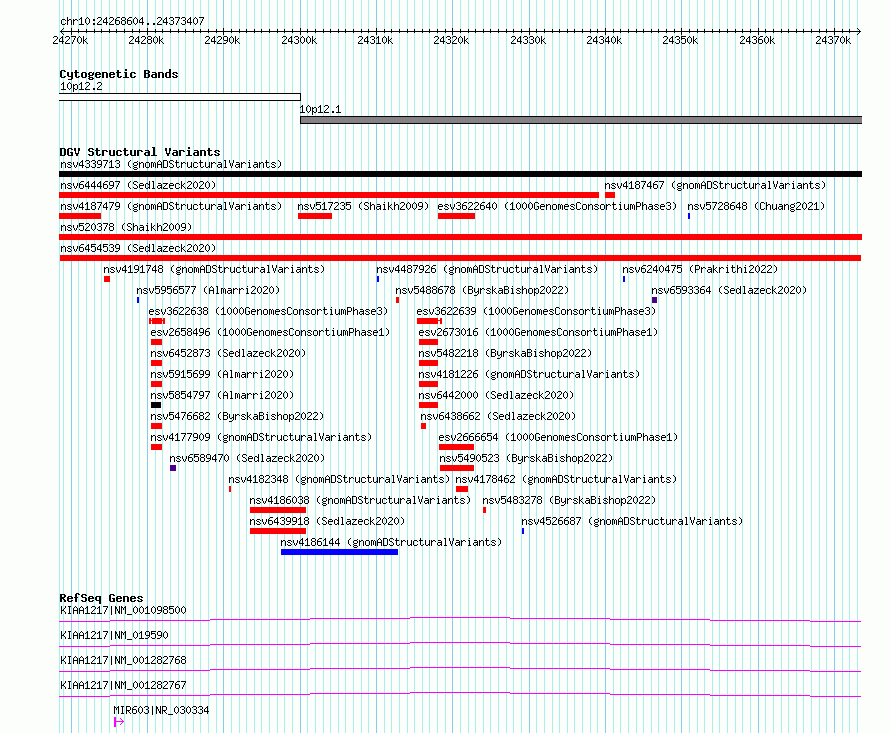Open esv3622638 variant label
Image resolution: width=890 pixels, height=733 pixels.
(x=268, y=311)
